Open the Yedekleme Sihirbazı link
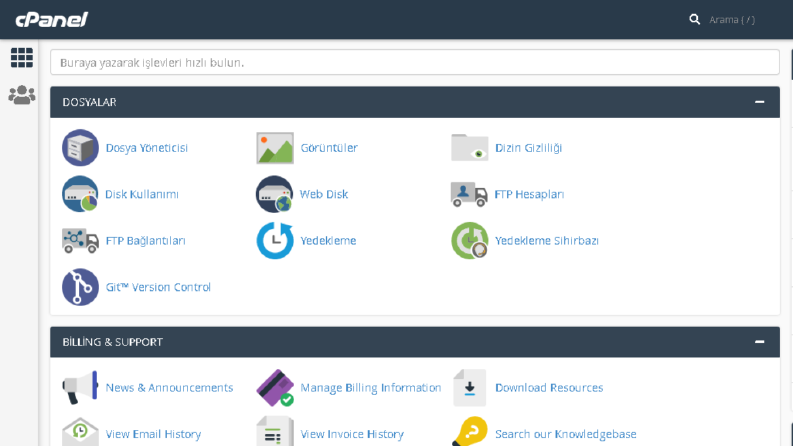The image size is (793, 446). 547,241
